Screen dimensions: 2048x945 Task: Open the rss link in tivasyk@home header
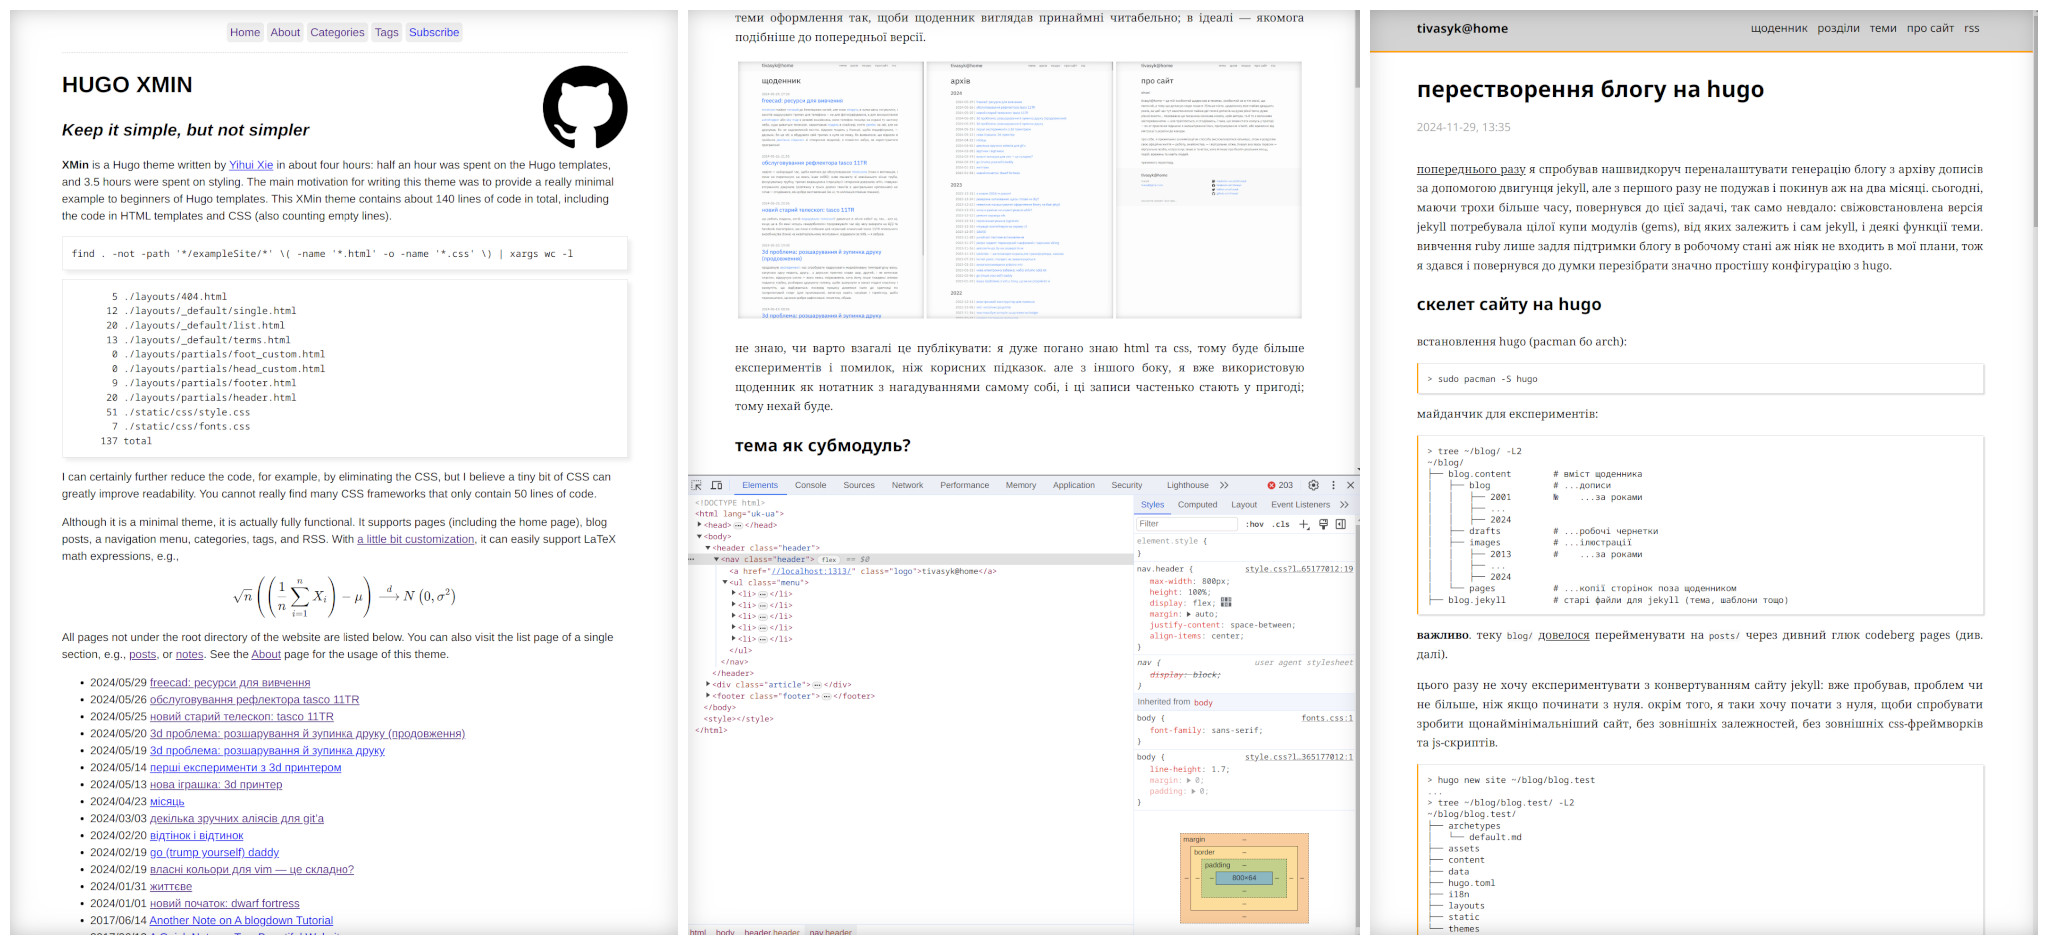coord(1971,28)
